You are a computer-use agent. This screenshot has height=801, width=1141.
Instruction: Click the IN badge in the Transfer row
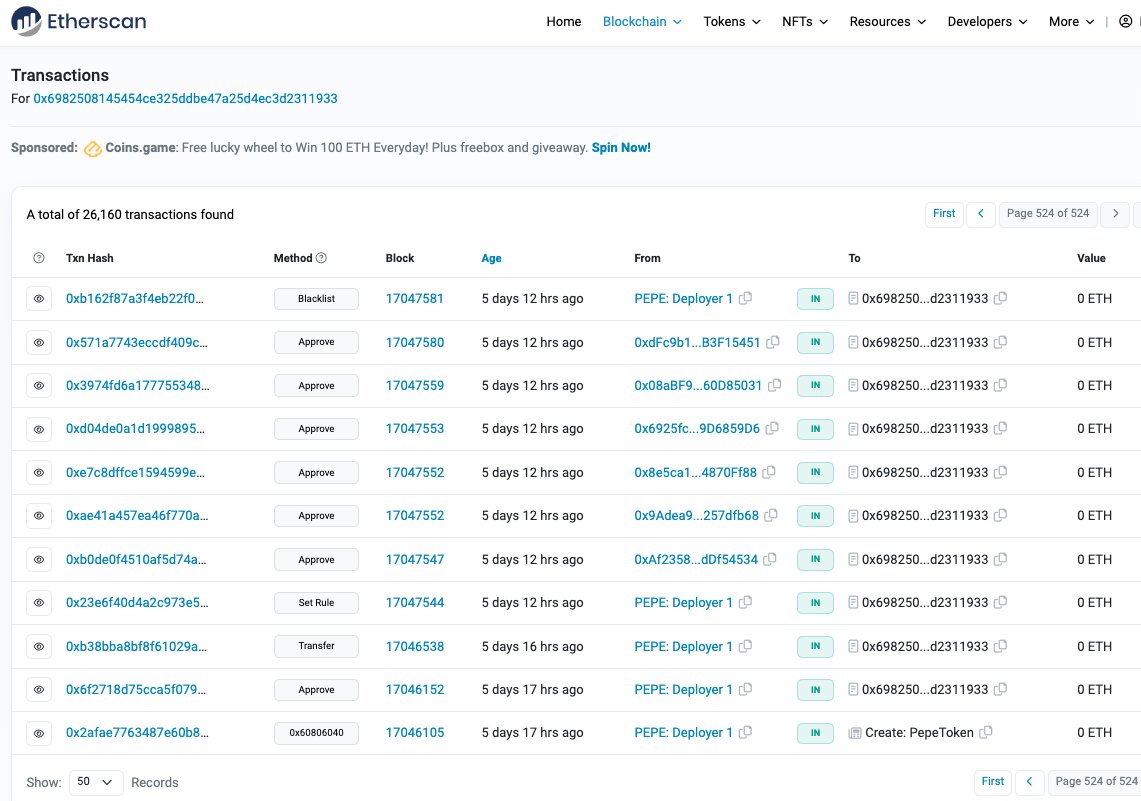(x=816, y=646)
